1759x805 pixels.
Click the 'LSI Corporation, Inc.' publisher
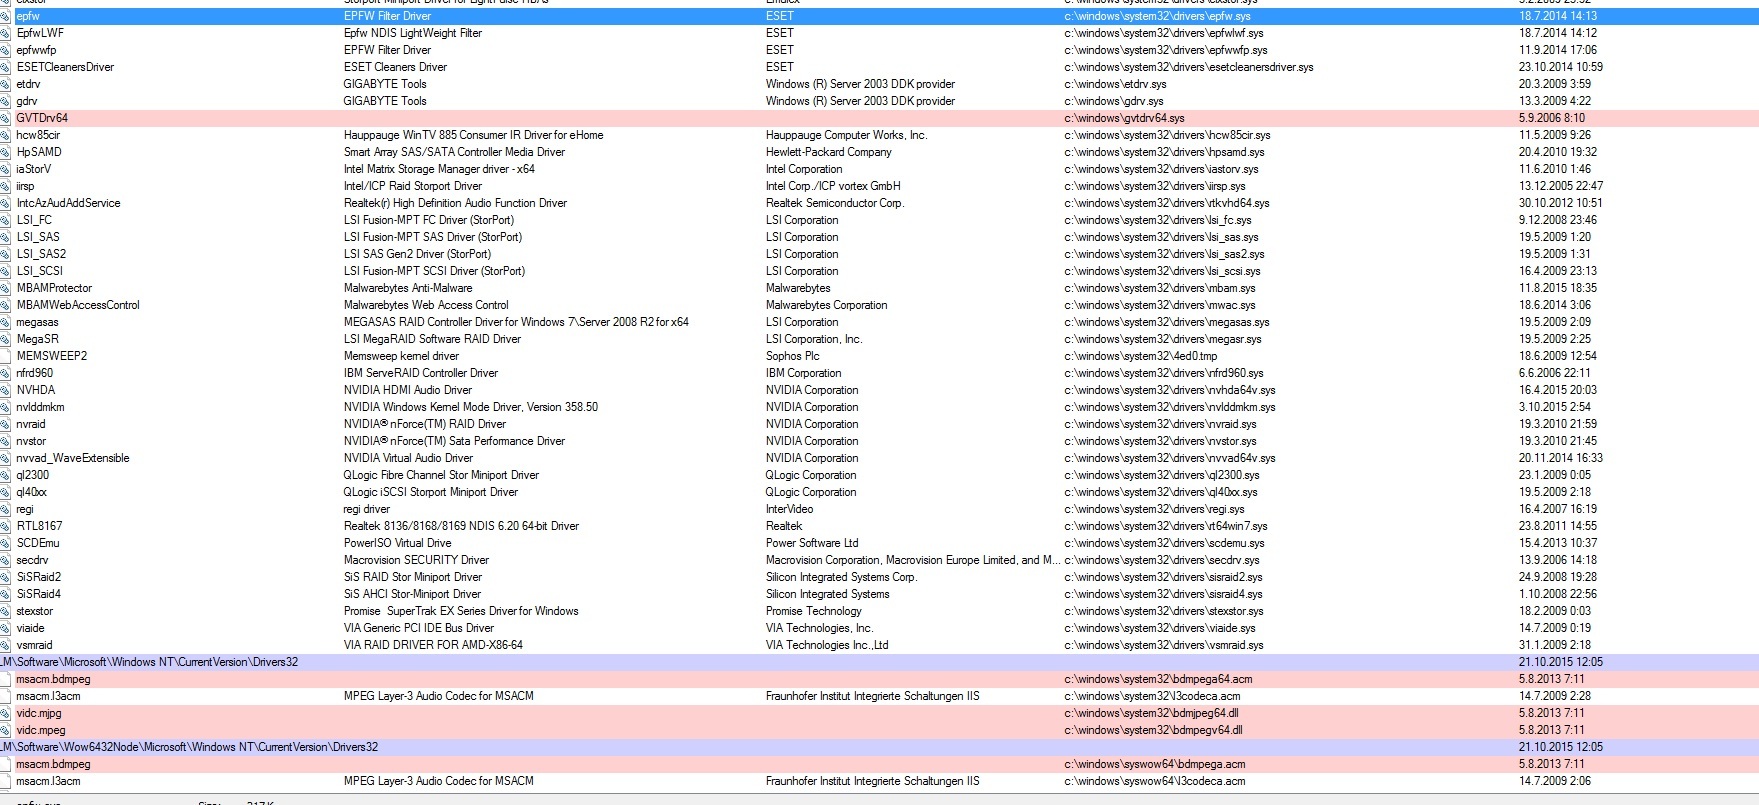(x=814, y=339)
